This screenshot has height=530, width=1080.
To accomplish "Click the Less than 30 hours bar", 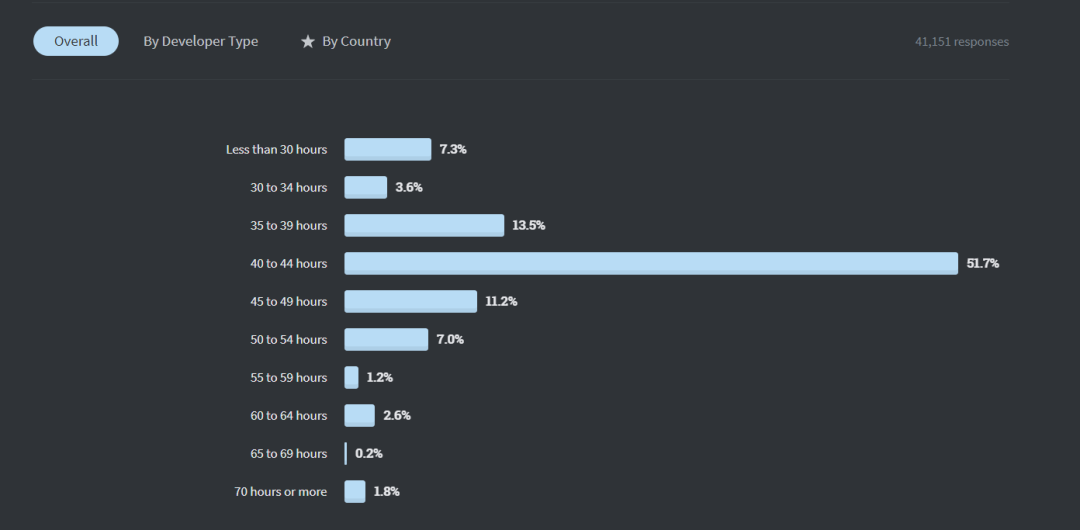I will 388,149.
